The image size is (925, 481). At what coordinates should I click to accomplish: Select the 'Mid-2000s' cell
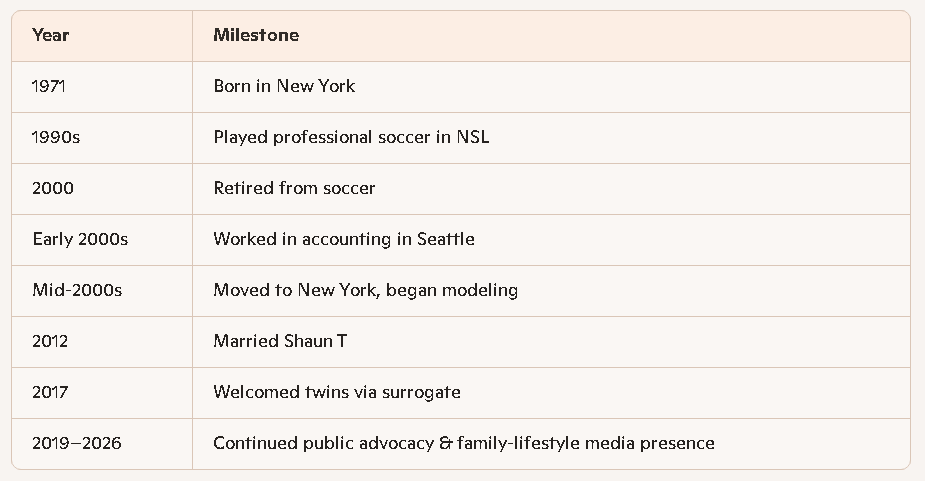pos(77,290)
